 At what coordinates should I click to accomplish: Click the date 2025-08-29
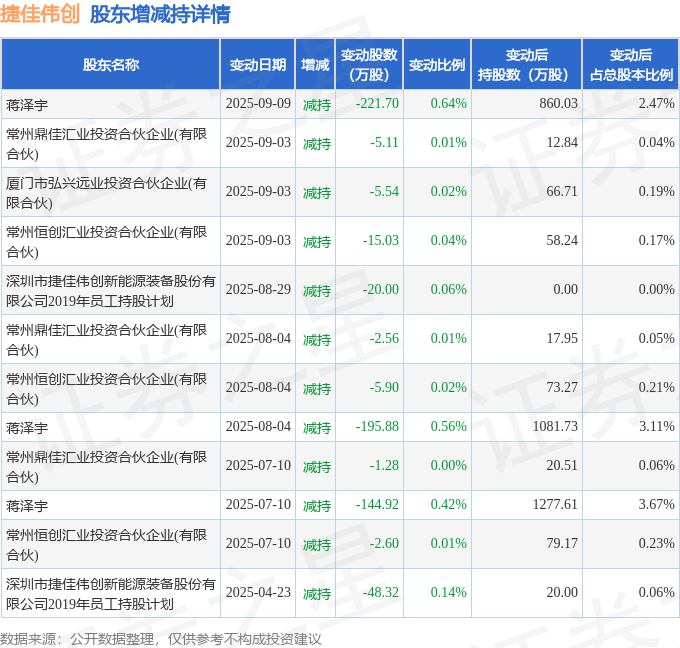(258, 289)
